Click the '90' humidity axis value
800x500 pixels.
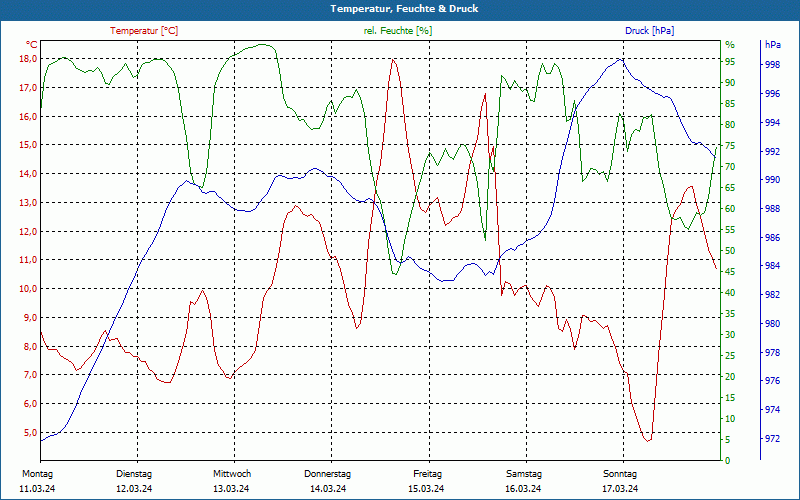pos(730,83)
